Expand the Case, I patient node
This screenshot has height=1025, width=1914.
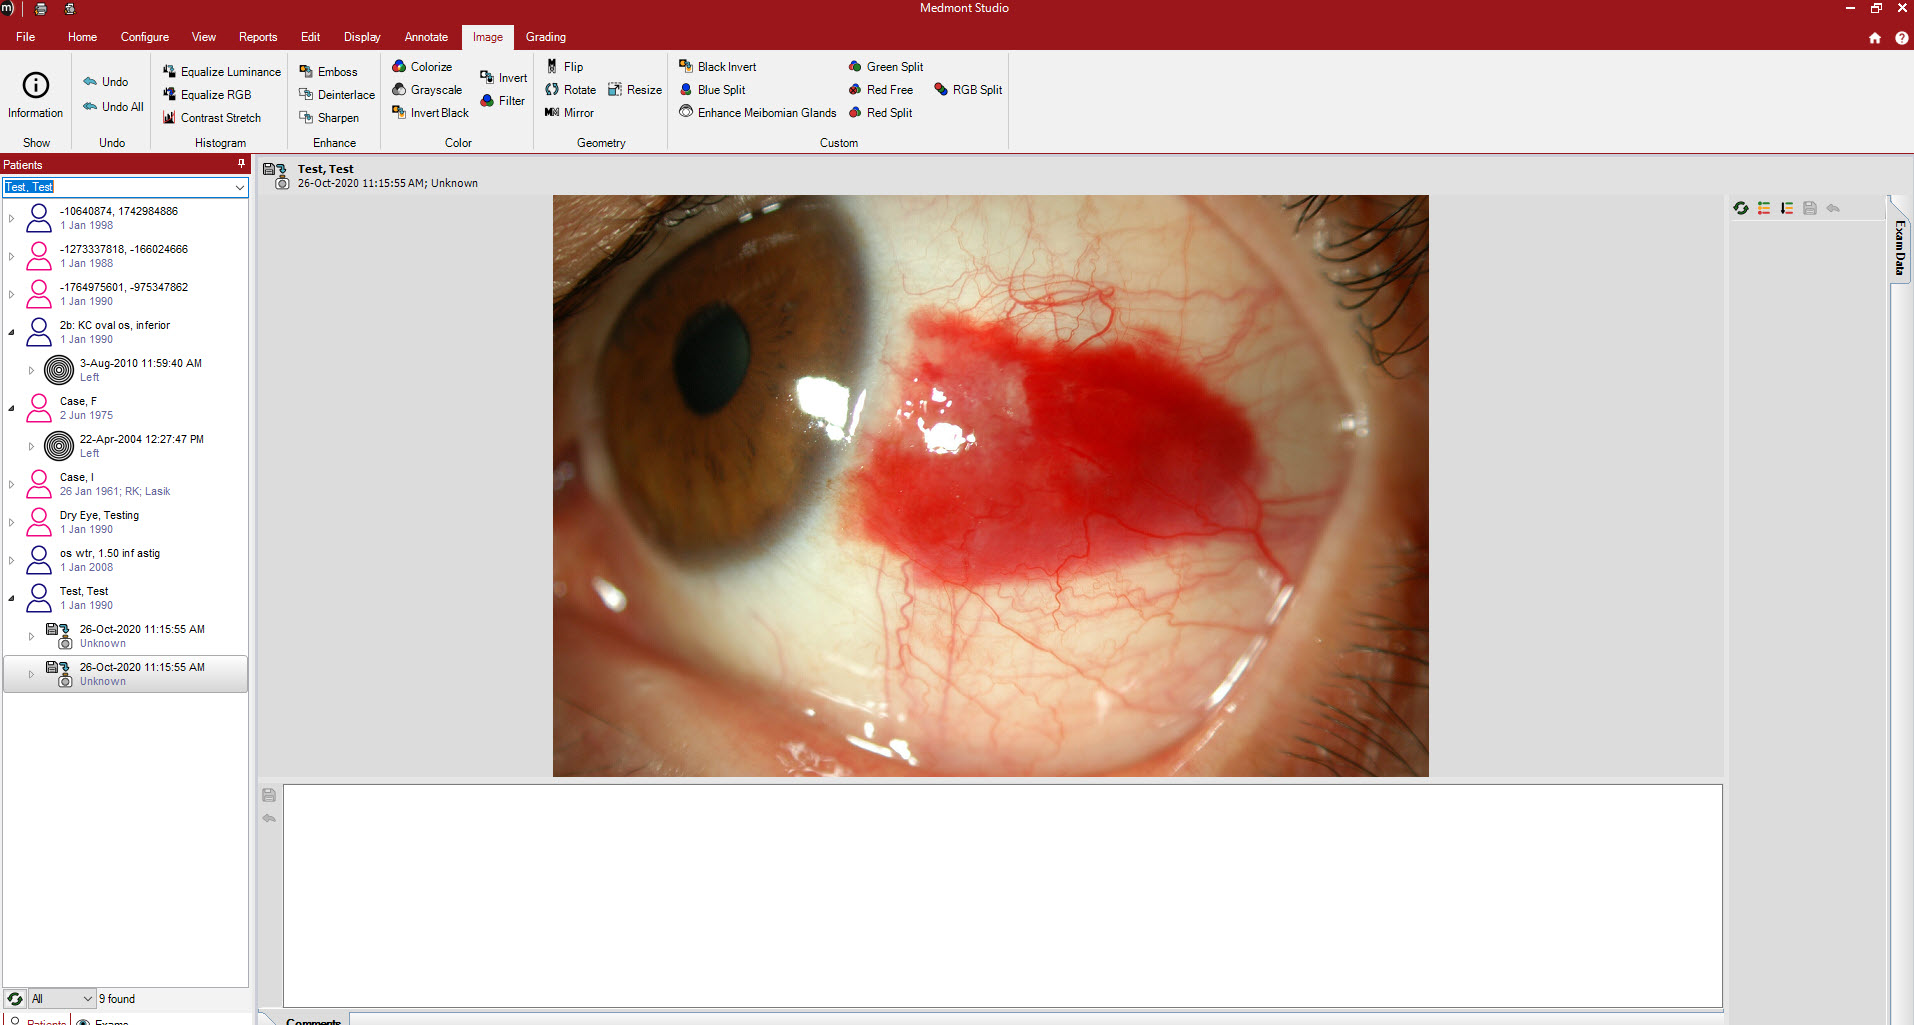[12, 484]
